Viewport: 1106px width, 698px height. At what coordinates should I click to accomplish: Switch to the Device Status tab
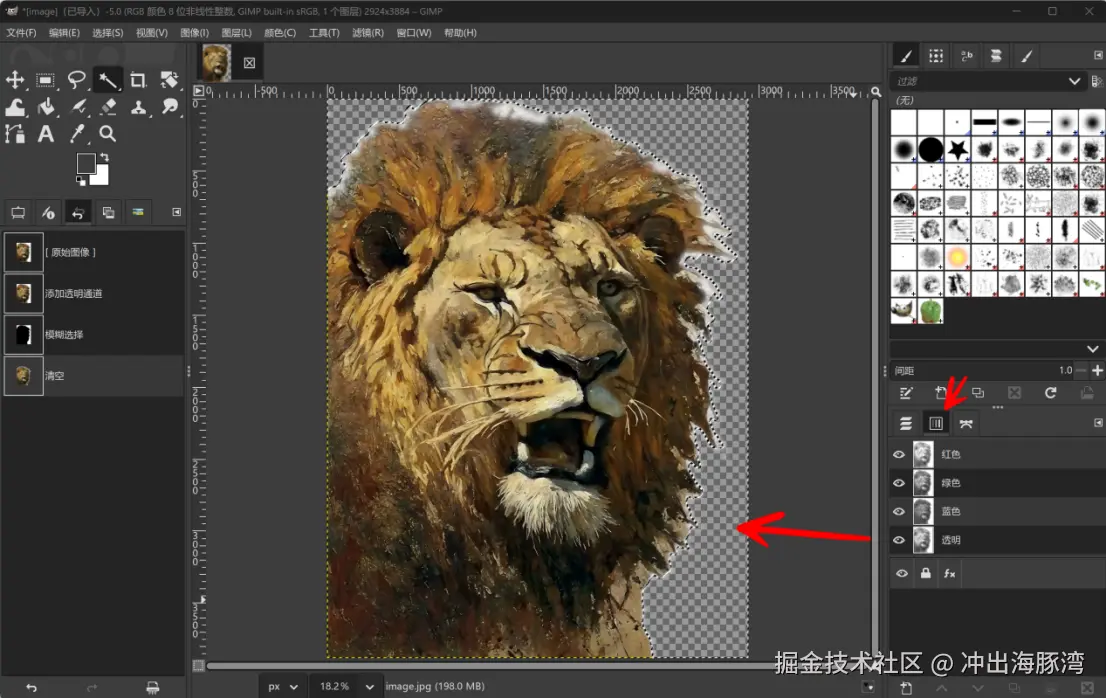point(48,212)
